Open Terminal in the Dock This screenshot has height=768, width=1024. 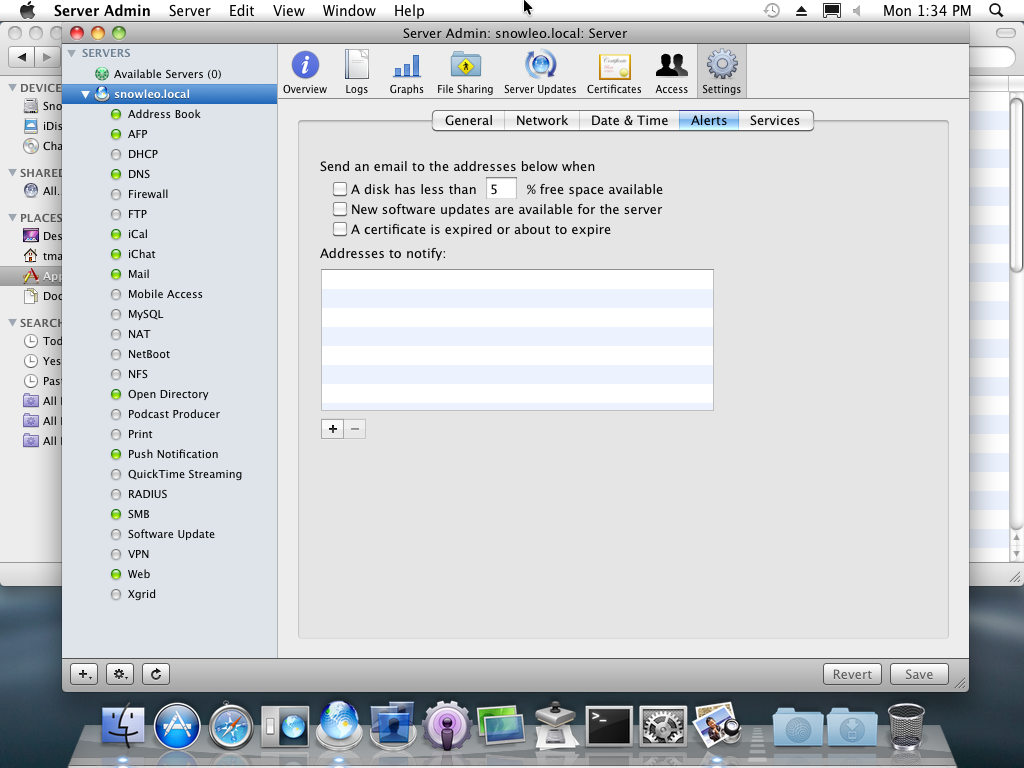[609, 726]
